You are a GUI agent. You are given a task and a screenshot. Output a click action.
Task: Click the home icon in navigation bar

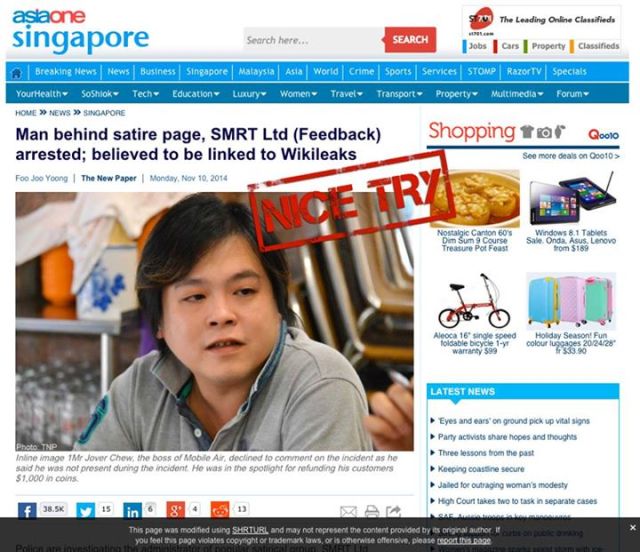(x=16, y=73)
